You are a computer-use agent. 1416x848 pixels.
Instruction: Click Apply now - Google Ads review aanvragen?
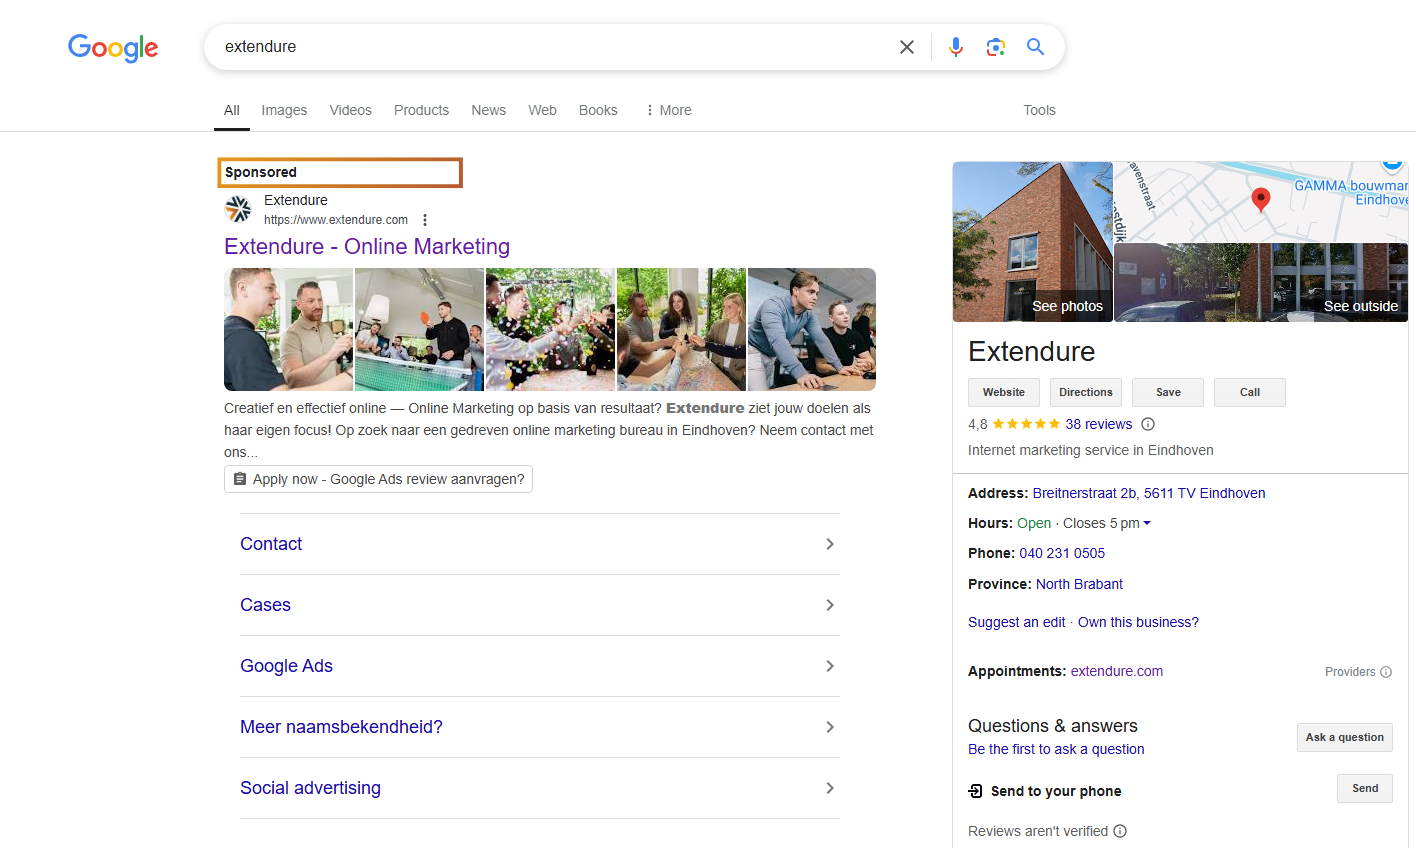pyautogui.click(x=378, y=479)
